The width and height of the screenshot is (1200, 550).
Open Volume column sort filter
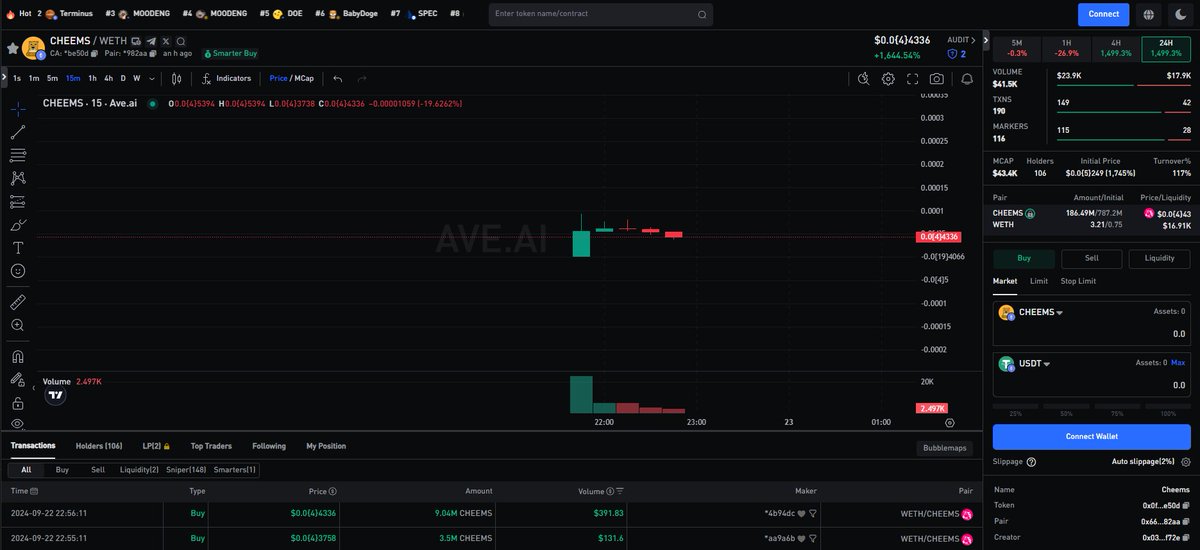click(x=621, y=491)
